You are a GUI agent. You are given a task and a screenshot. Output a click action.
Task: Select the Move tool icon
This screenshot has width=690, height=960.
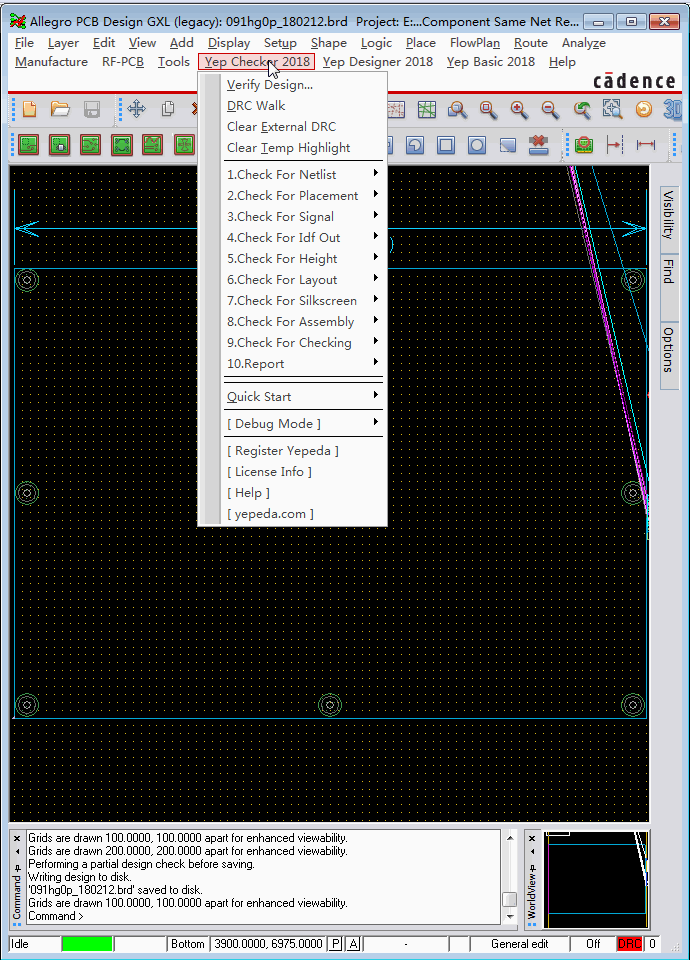[x=137, y=110]
